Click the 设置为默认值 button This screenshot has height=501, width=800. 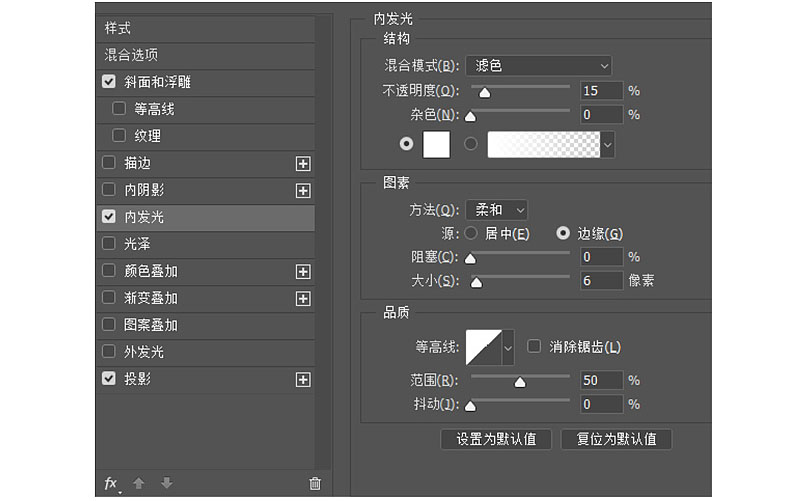[x=496, y=439]
